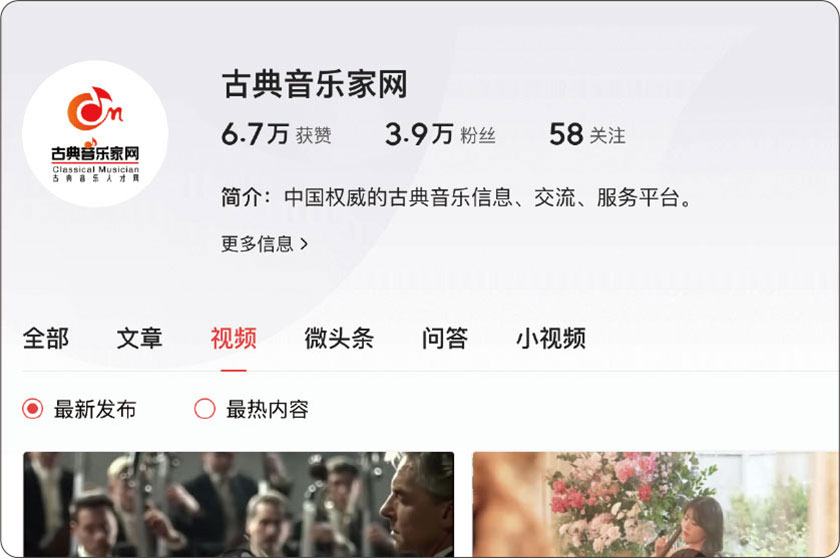Viewport: 840px width, 558px height.
Task: Click the 6.7万 获赞 count
Action: pos(276,134)
